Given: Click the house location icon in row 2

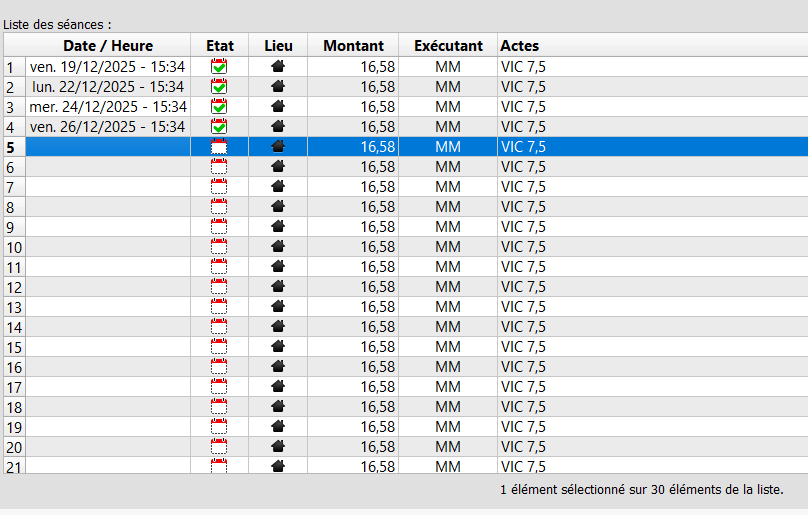Looking at the screenshot, I should coord(278,87).
